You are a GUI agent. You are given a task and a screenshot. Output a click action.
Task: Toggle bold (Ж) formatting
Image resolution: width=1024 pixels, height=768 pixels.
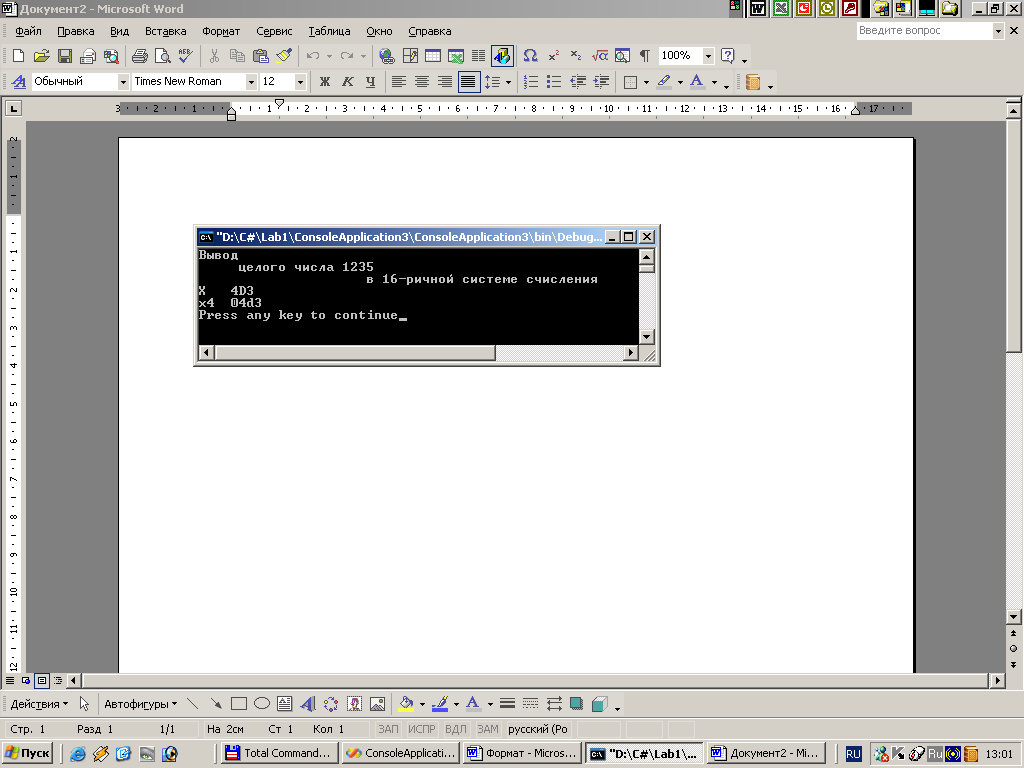[x=325, y=82]
